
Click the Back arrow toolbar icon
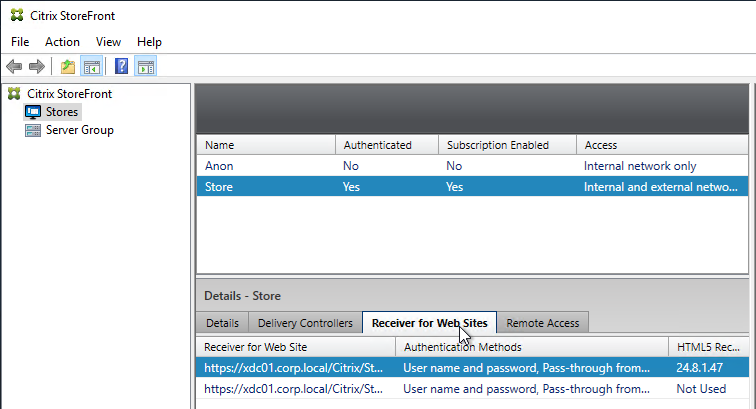14,67
